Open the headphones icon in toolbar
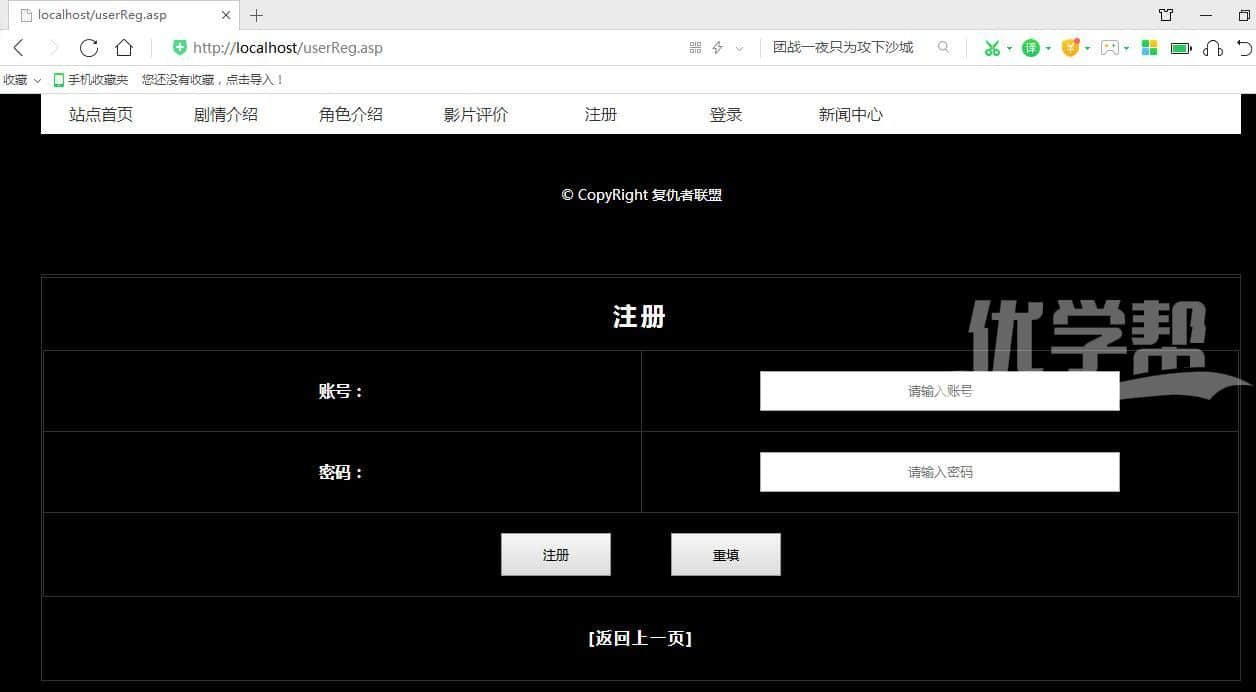This screenshot has width=1256, height=692. (1213, 48)
